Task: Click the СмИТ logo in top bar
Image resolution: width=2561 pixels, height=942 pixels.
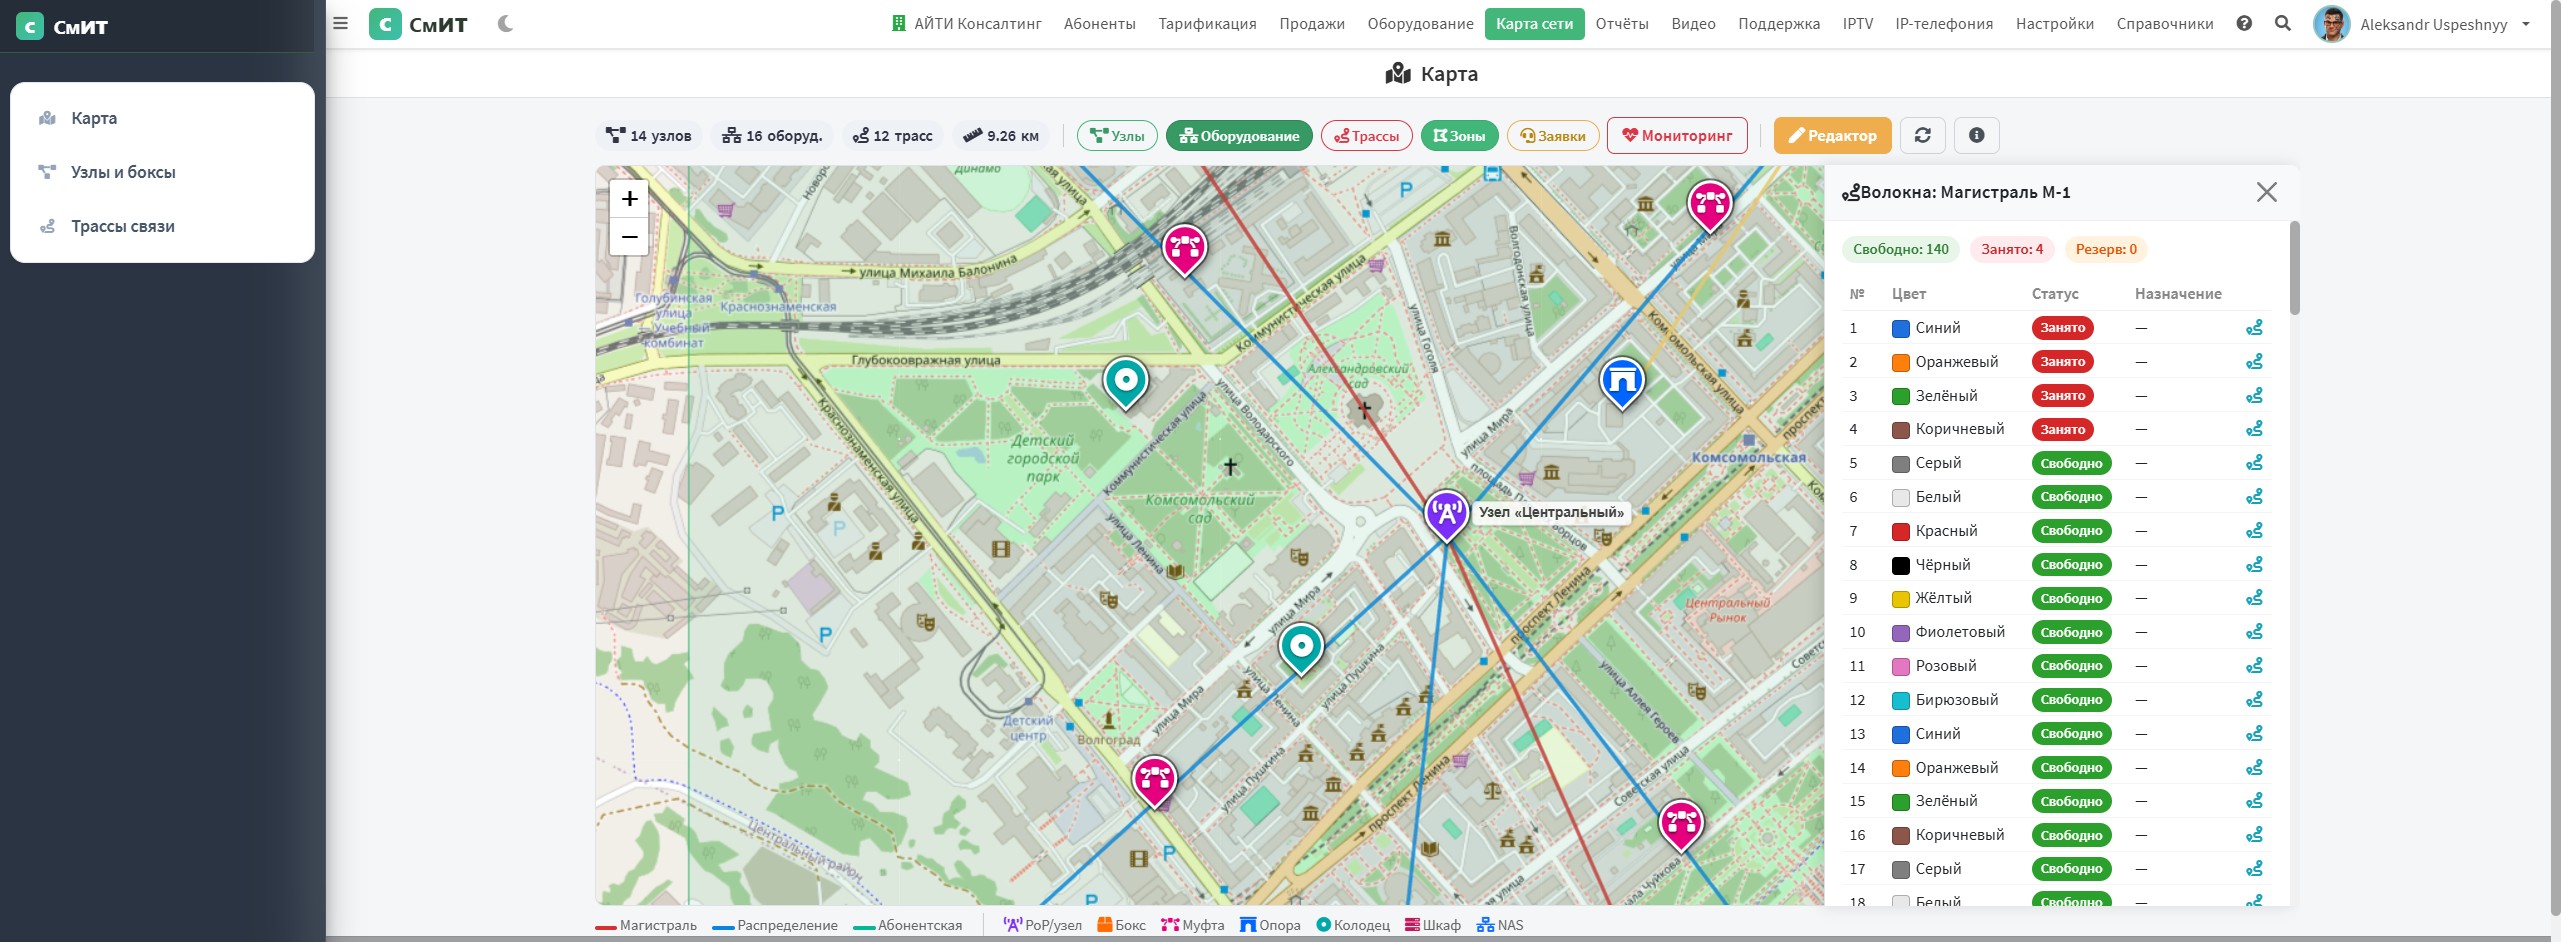Action: click(418, 24)
